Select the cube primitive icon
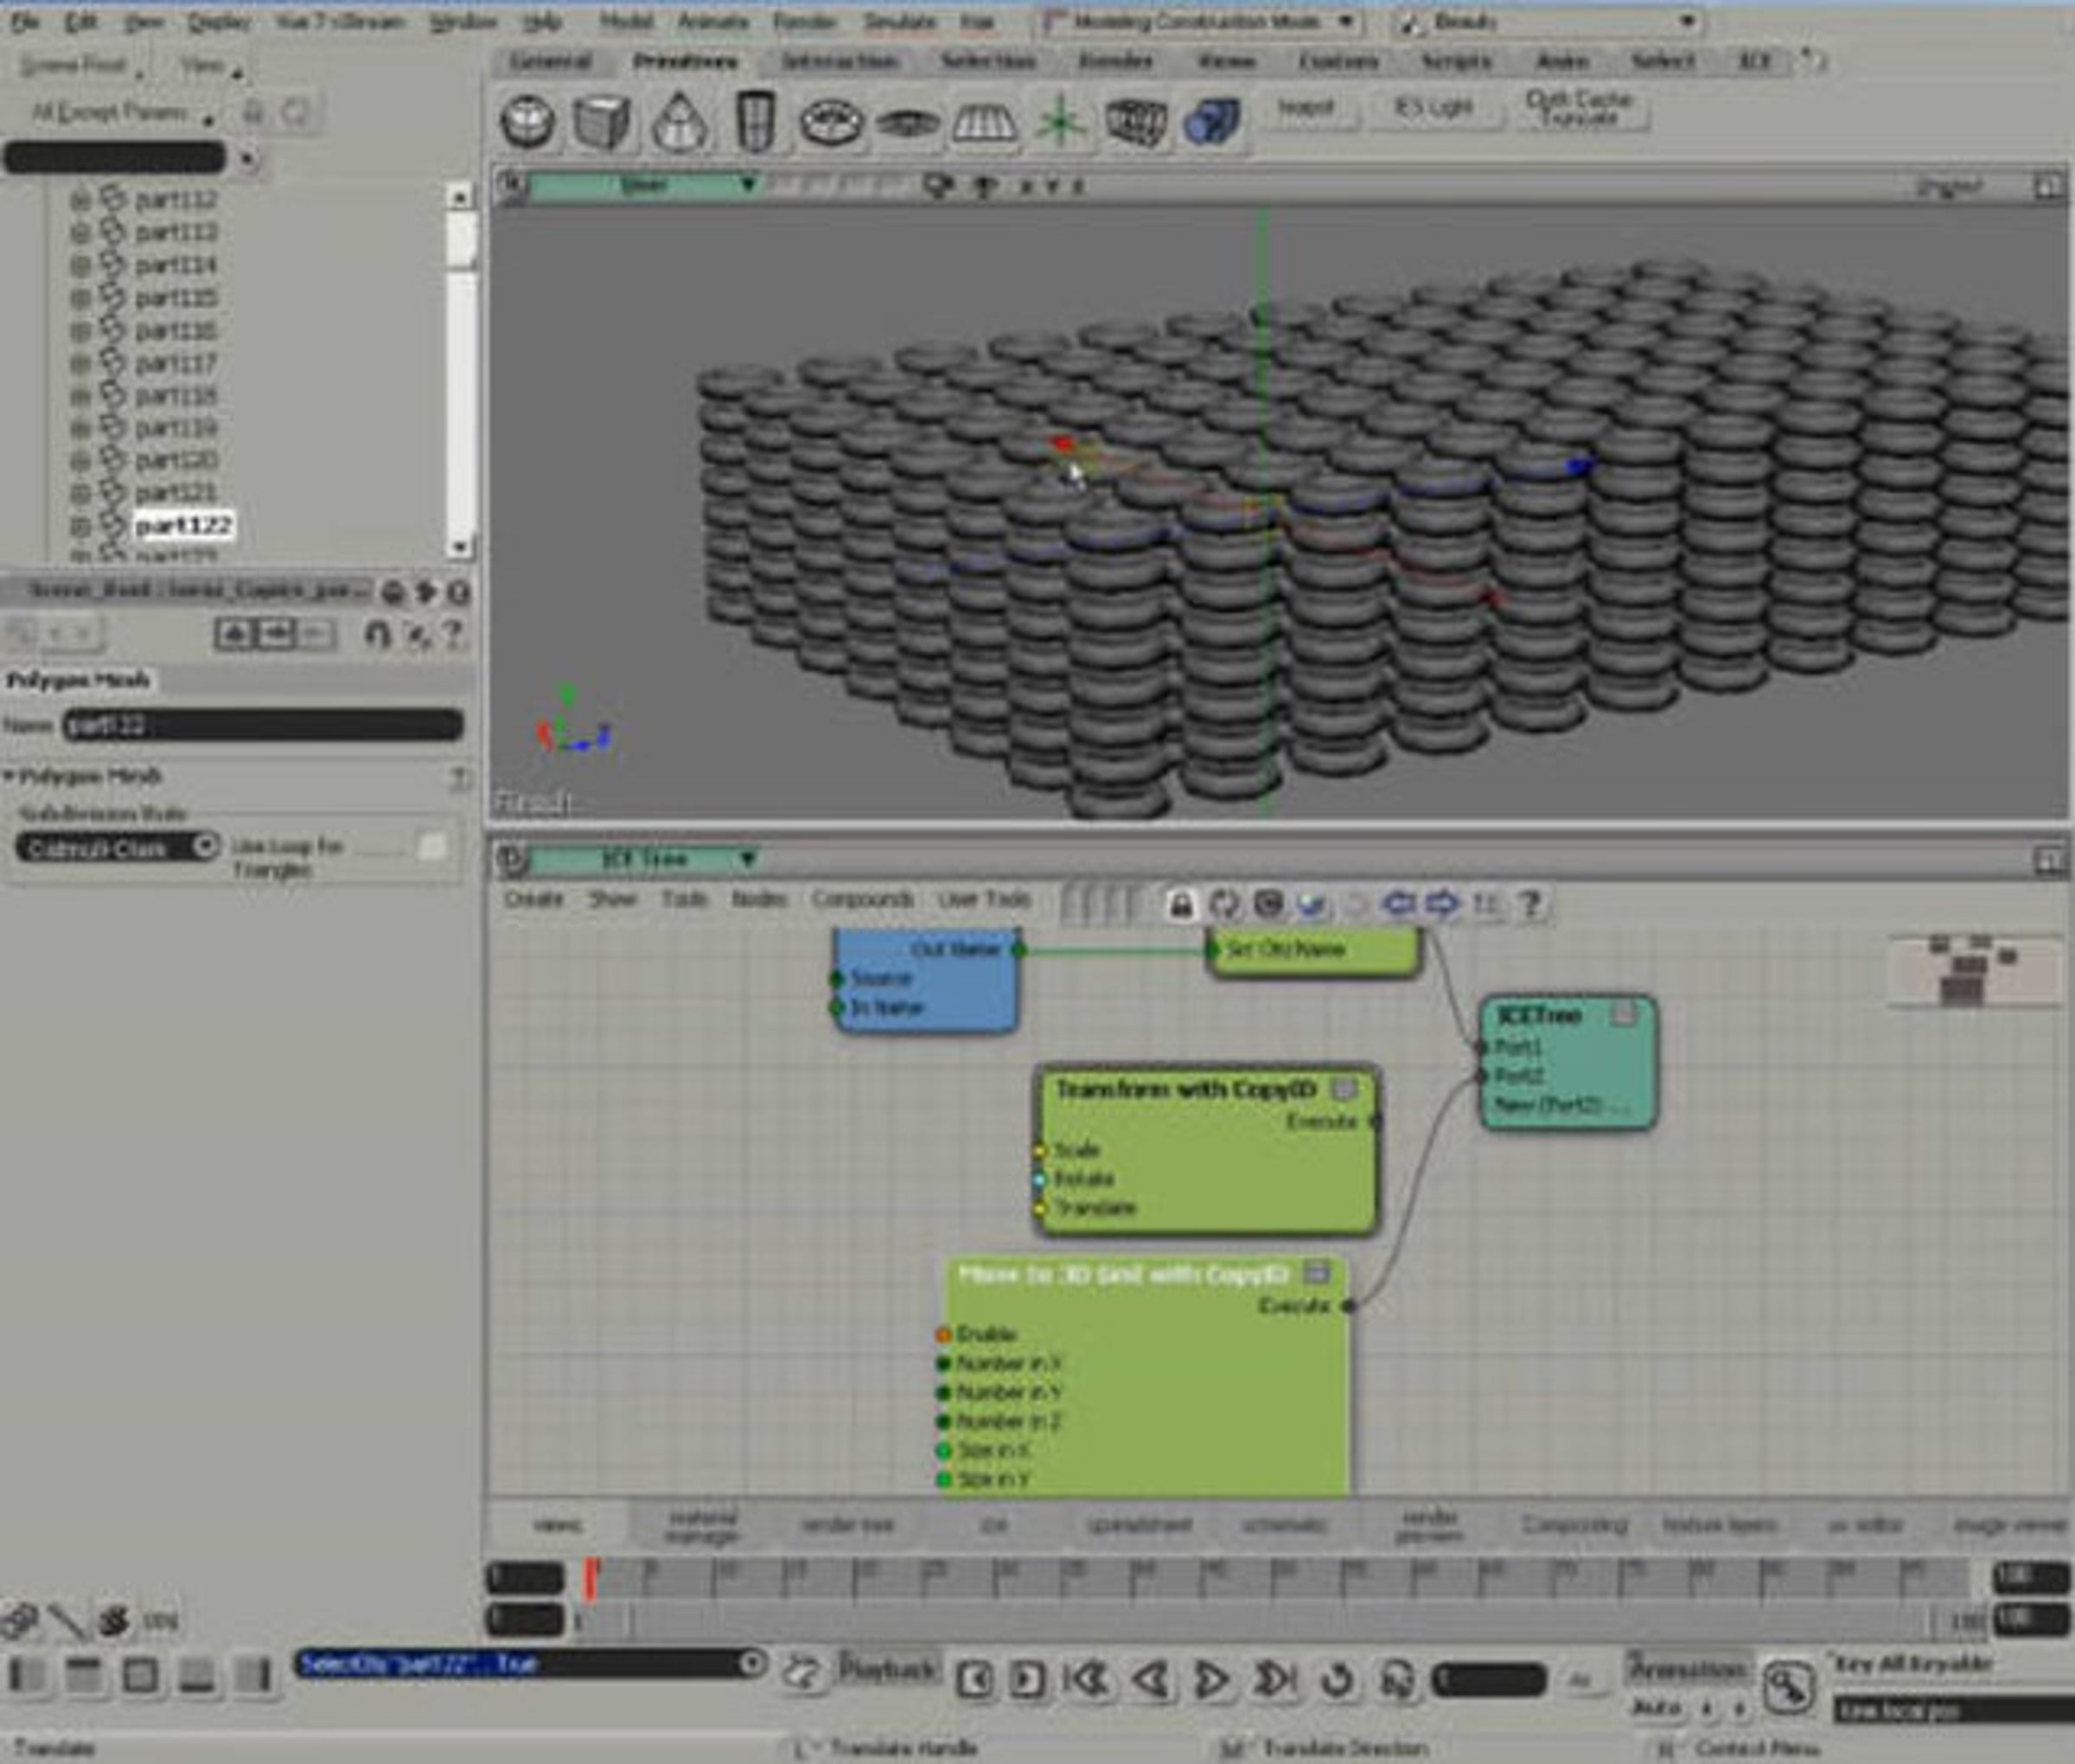 (602, 122)
